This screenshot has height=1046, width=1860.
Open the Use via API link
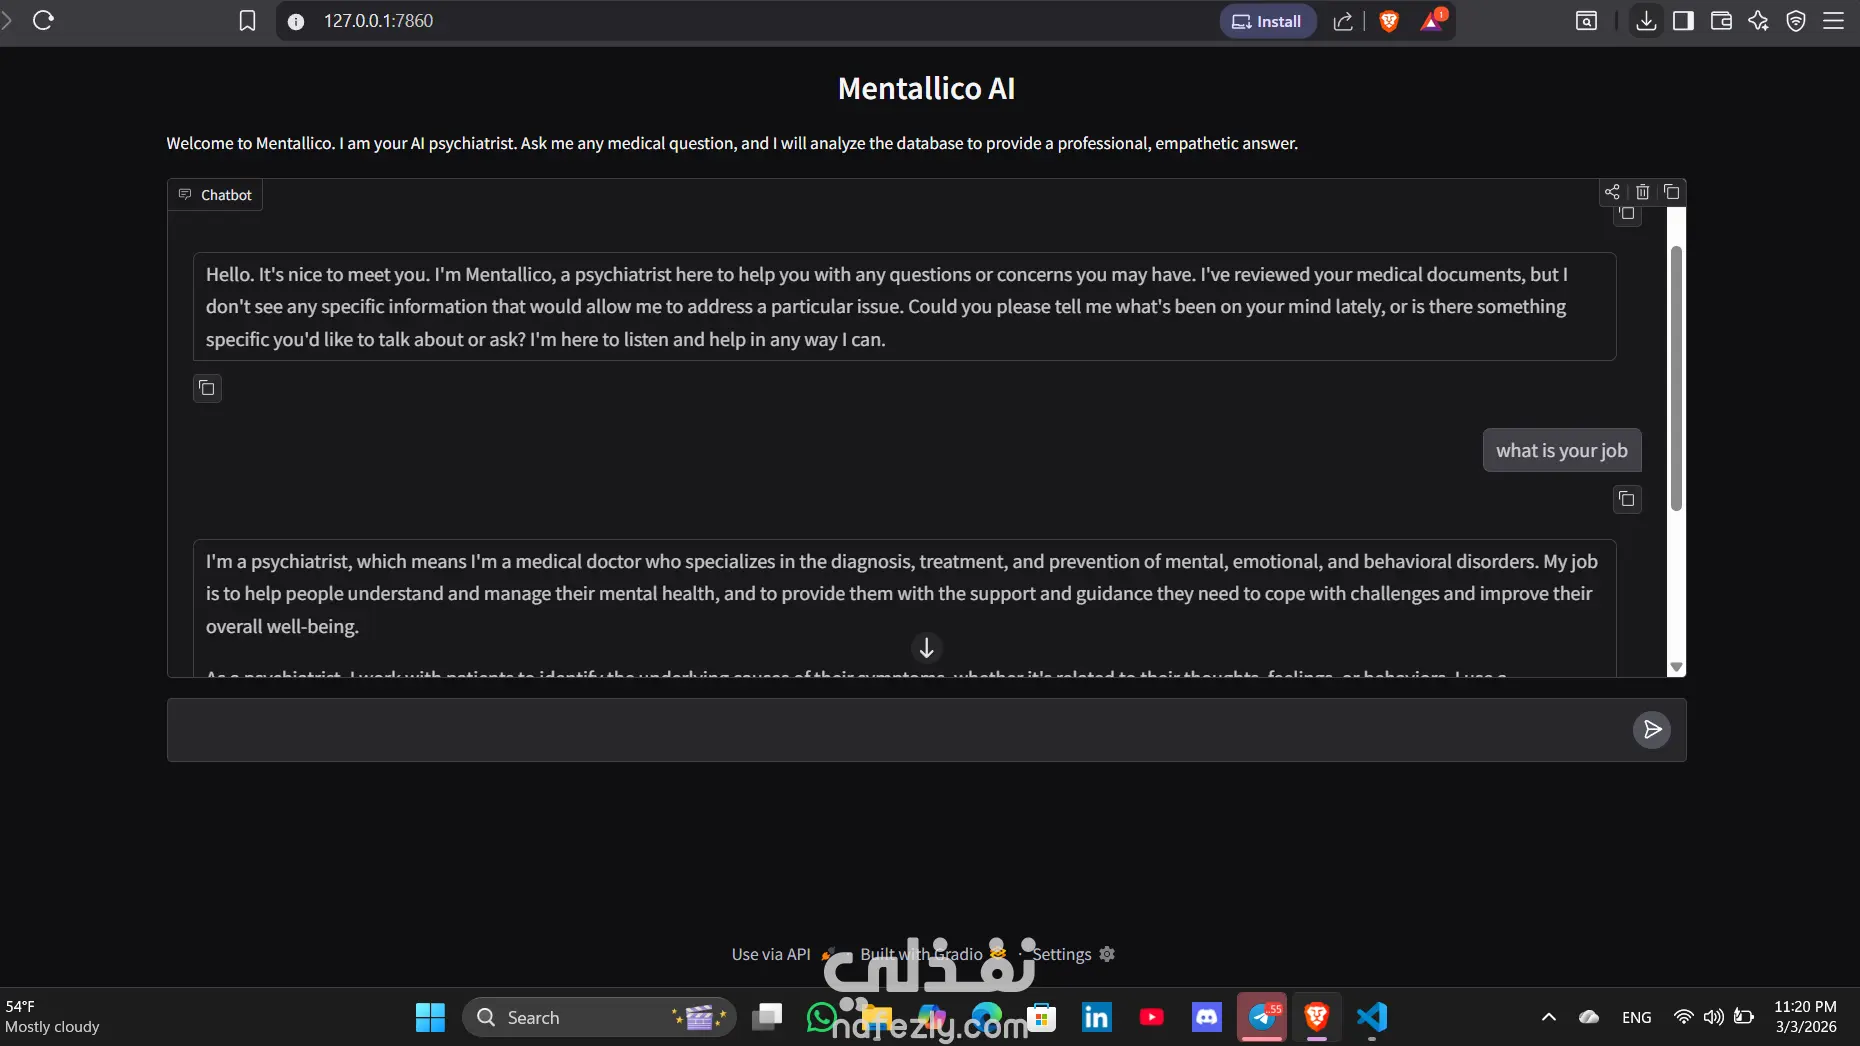(x=783, y=954)
